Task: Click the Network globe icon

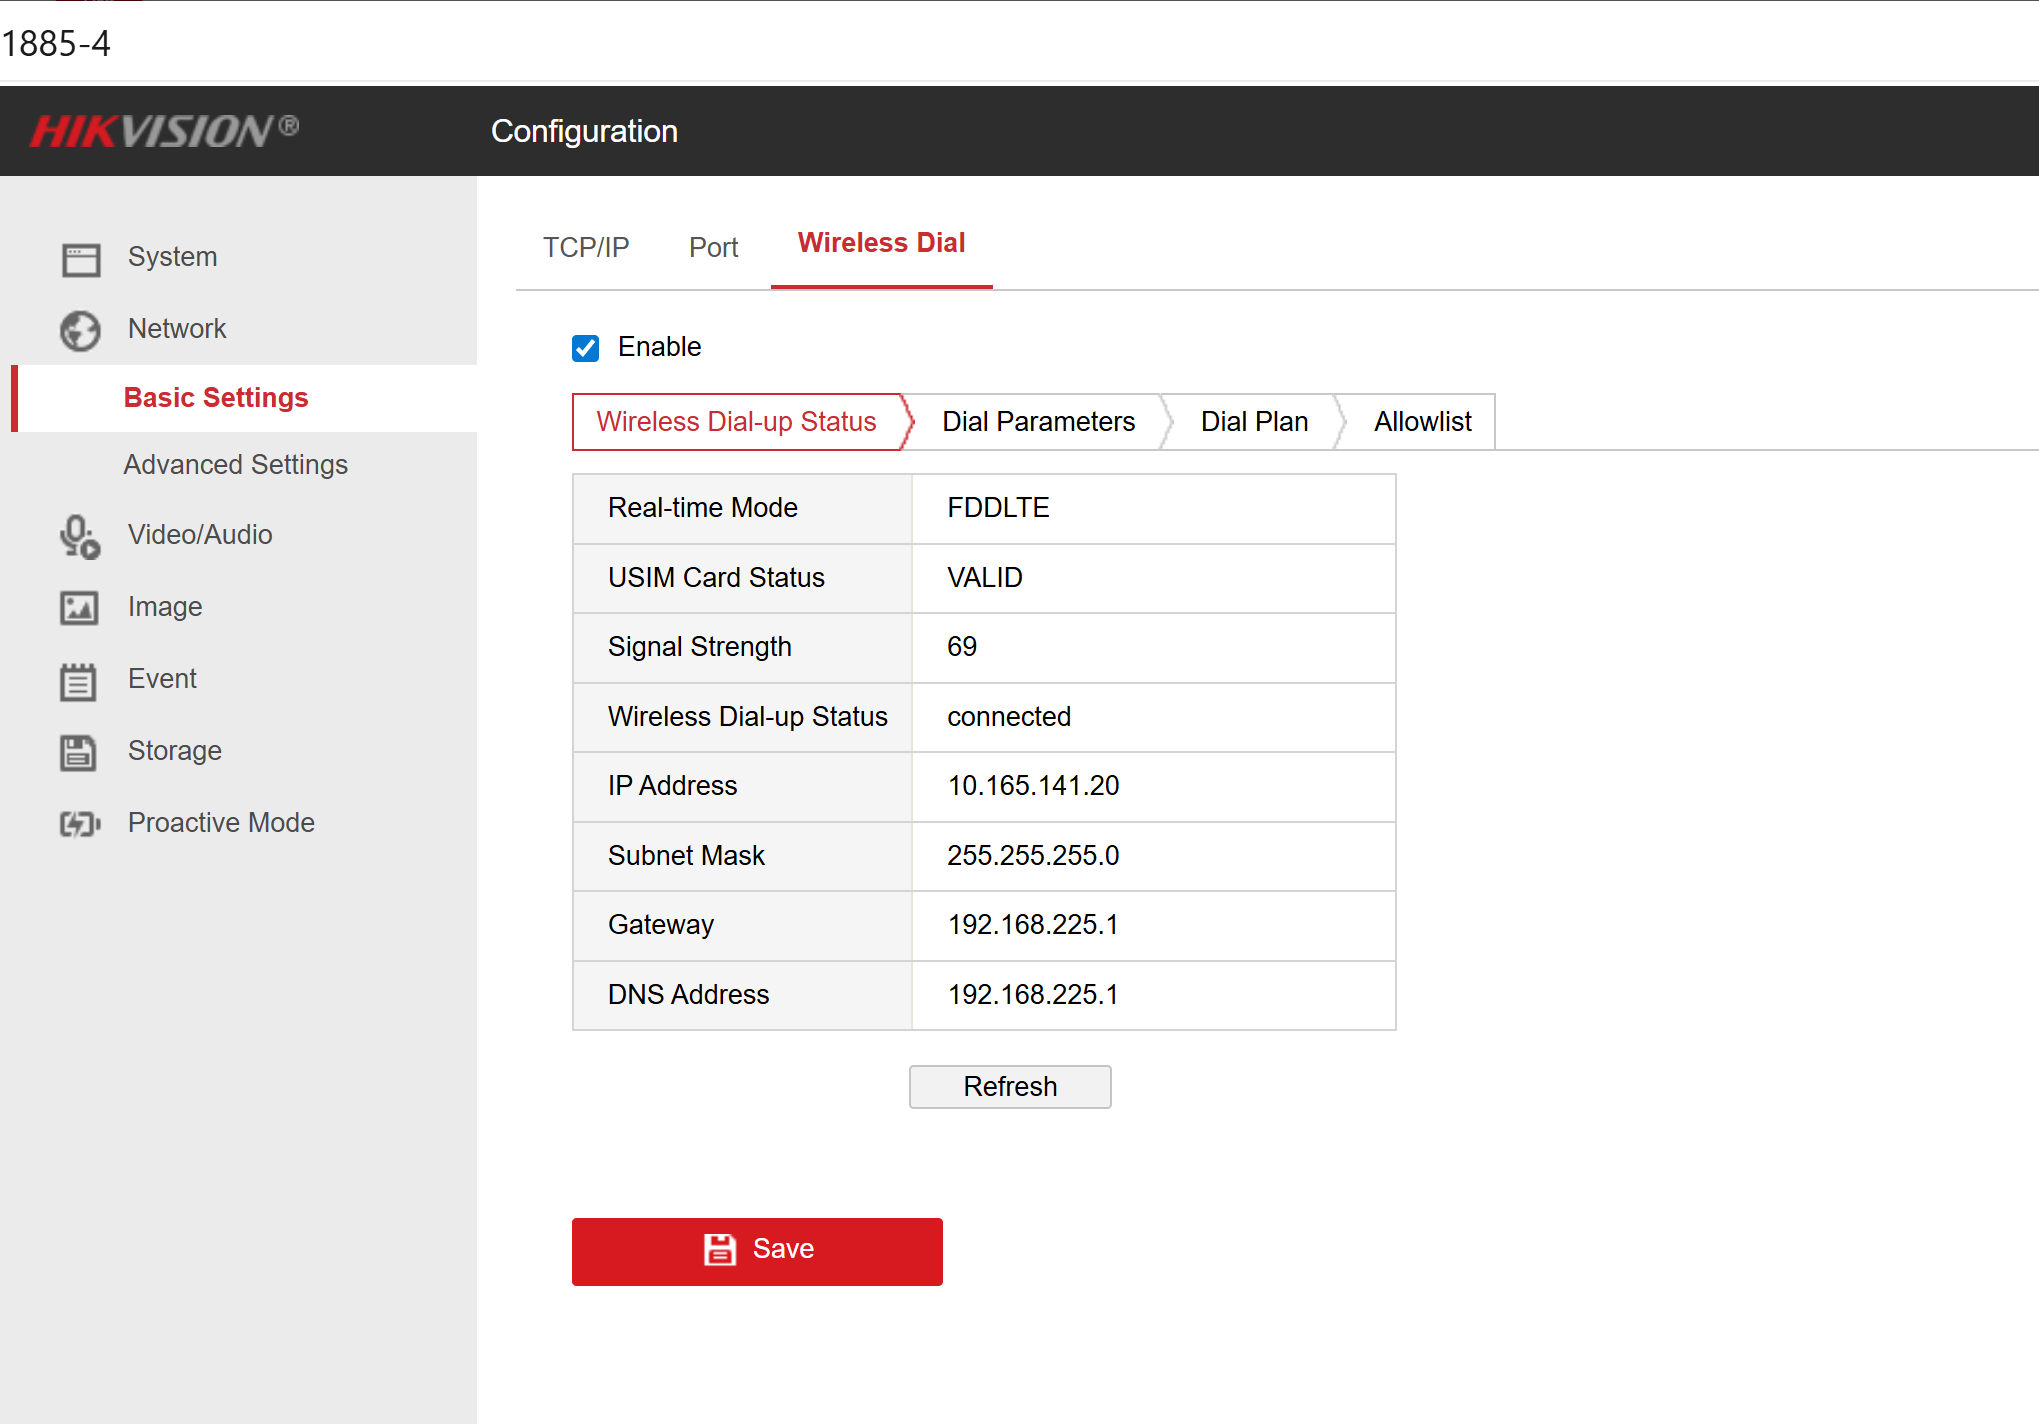Action: point(80,331)
